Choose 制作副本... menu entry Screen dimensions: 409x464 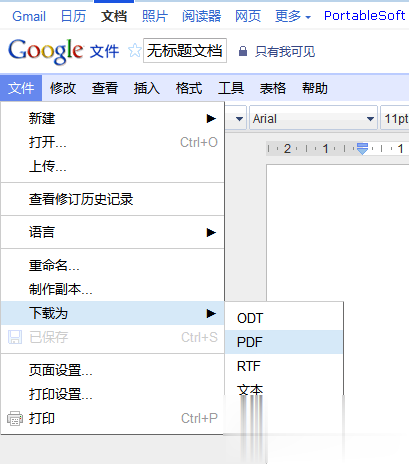(x=112, y=289)
